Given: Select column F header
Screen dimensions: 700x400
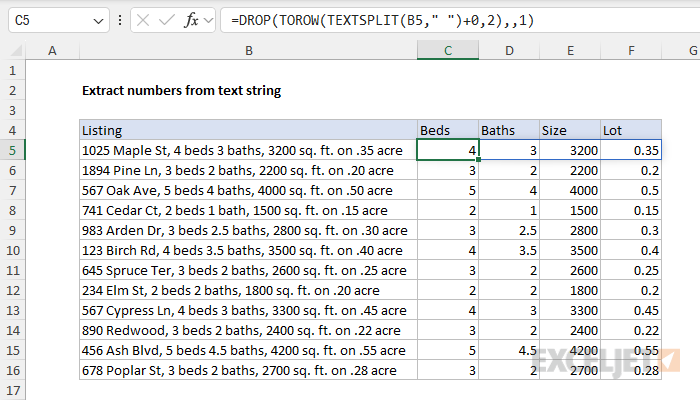Looking at the screenshot, I should click(x=631, y=50).
